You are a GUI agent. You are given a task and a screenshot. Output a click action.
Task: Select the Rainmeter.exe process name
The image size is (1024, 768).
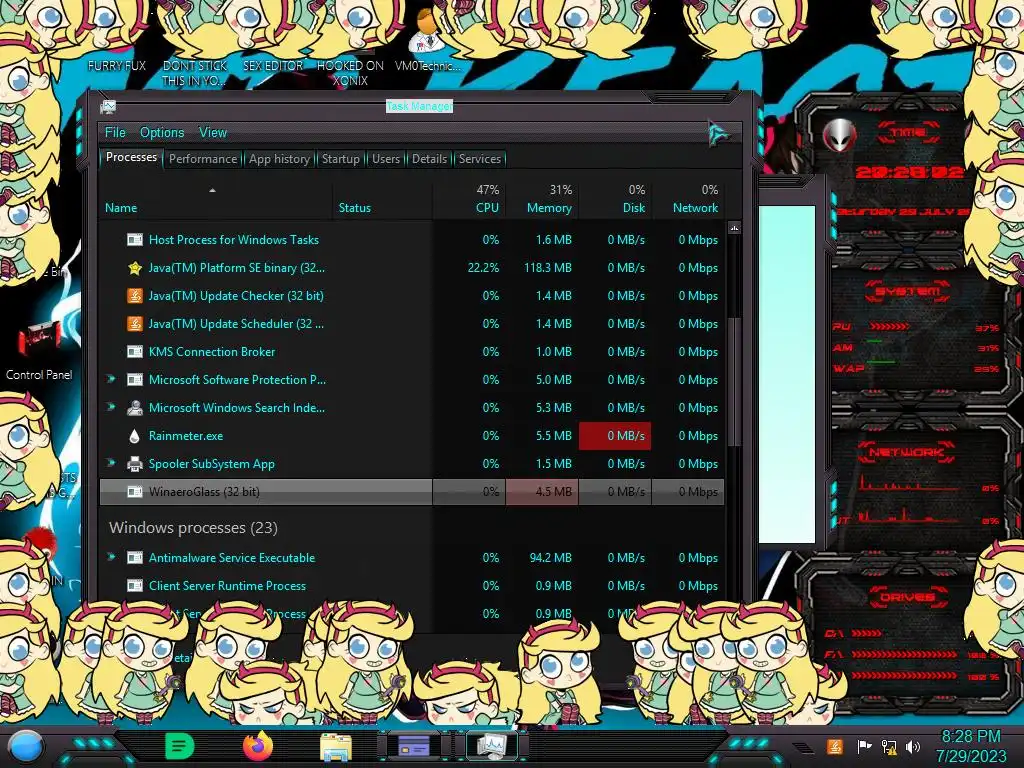[185, 436]
